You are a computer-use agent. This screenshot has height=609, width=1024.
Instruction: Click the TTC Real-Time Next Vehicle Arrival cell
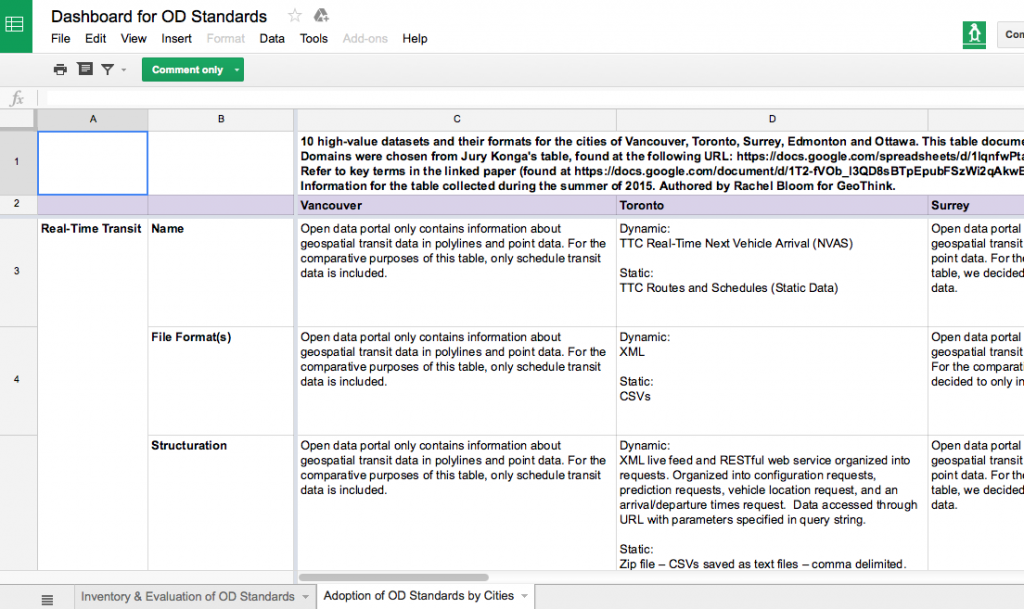coord(772,272)
